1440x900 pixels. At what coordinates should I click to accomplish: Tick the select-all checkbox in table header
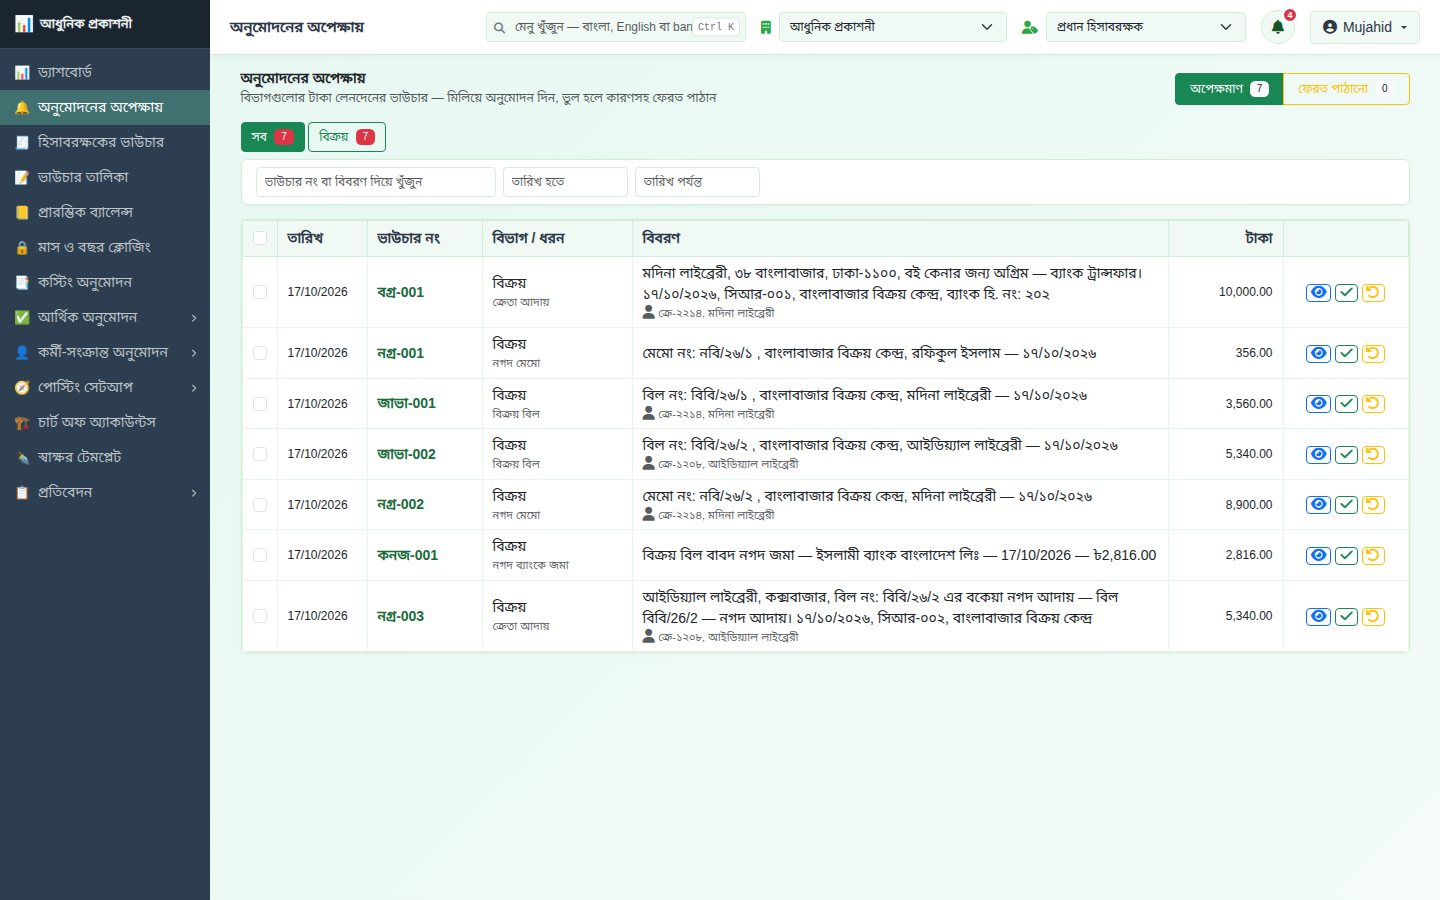(x=260, y=238)
